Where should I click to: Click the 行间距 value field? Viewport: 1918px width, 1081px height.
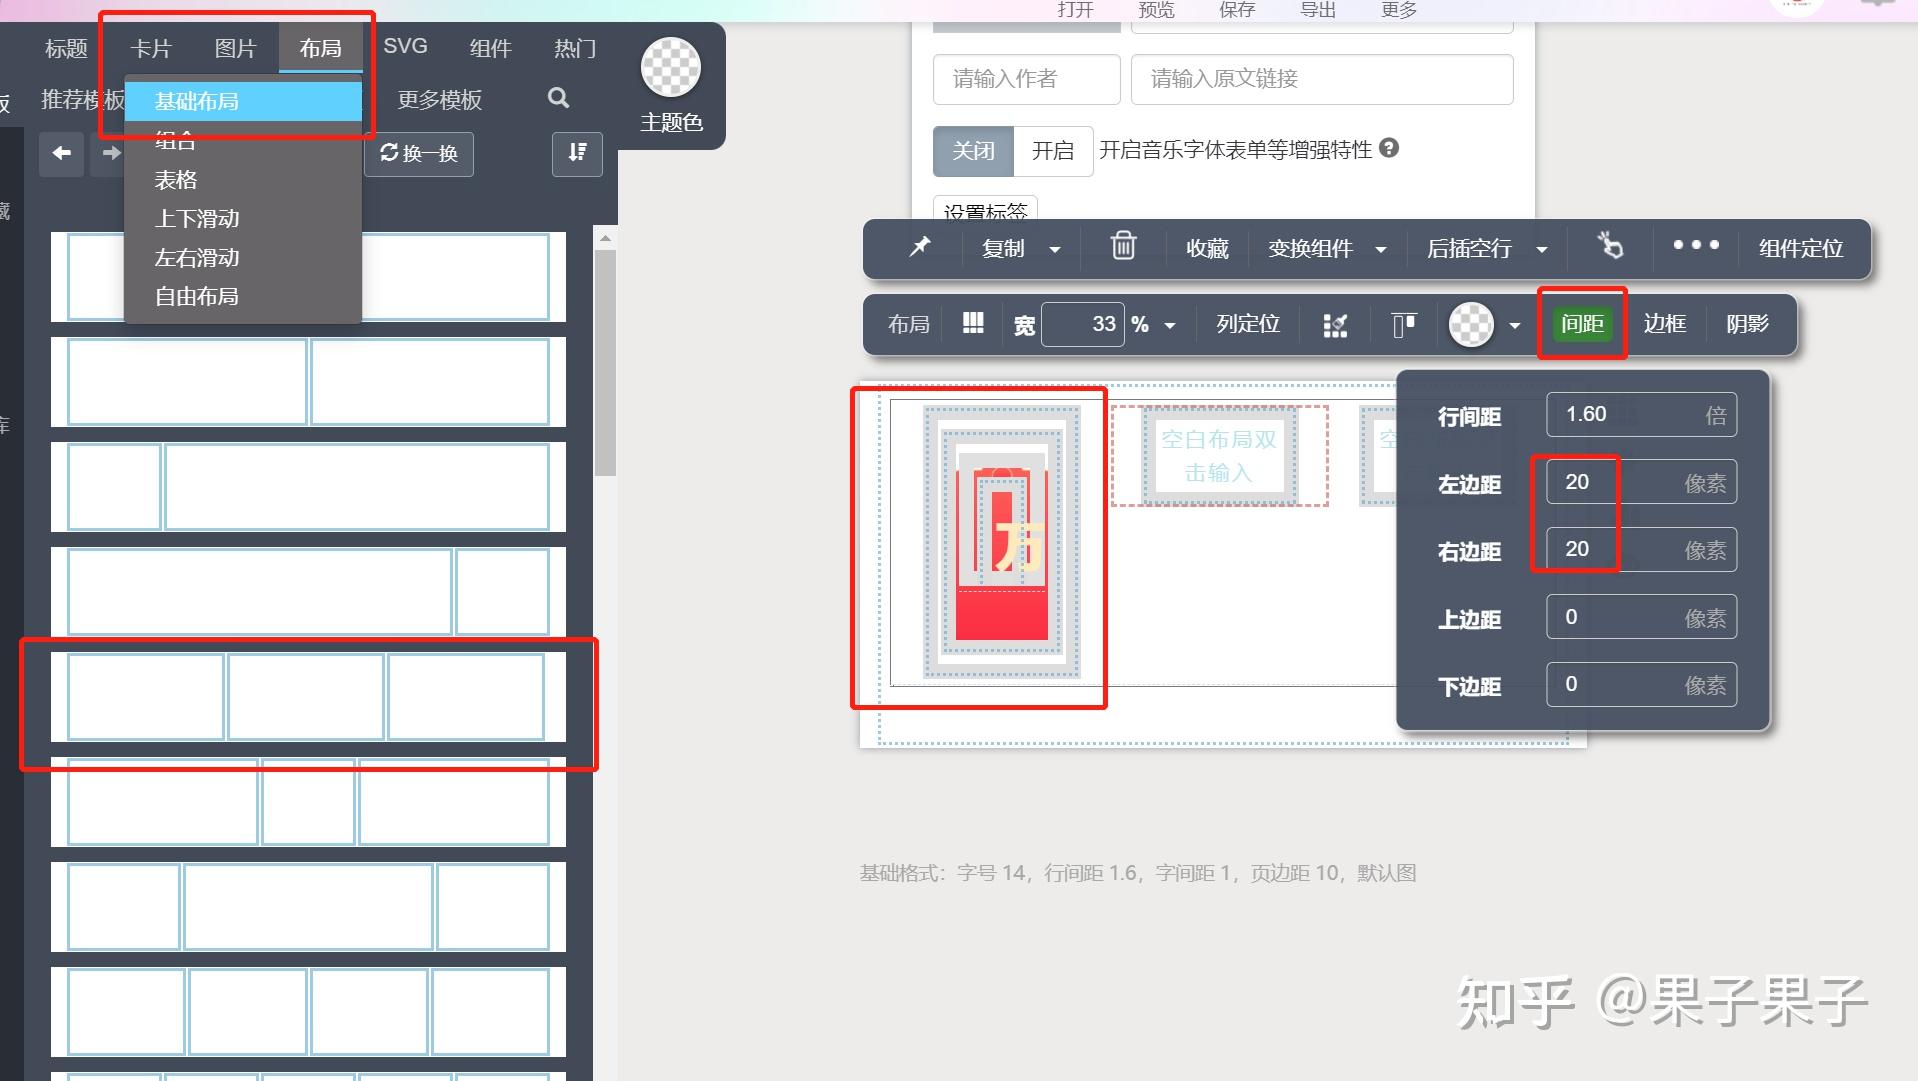[x=1641, y=414]
